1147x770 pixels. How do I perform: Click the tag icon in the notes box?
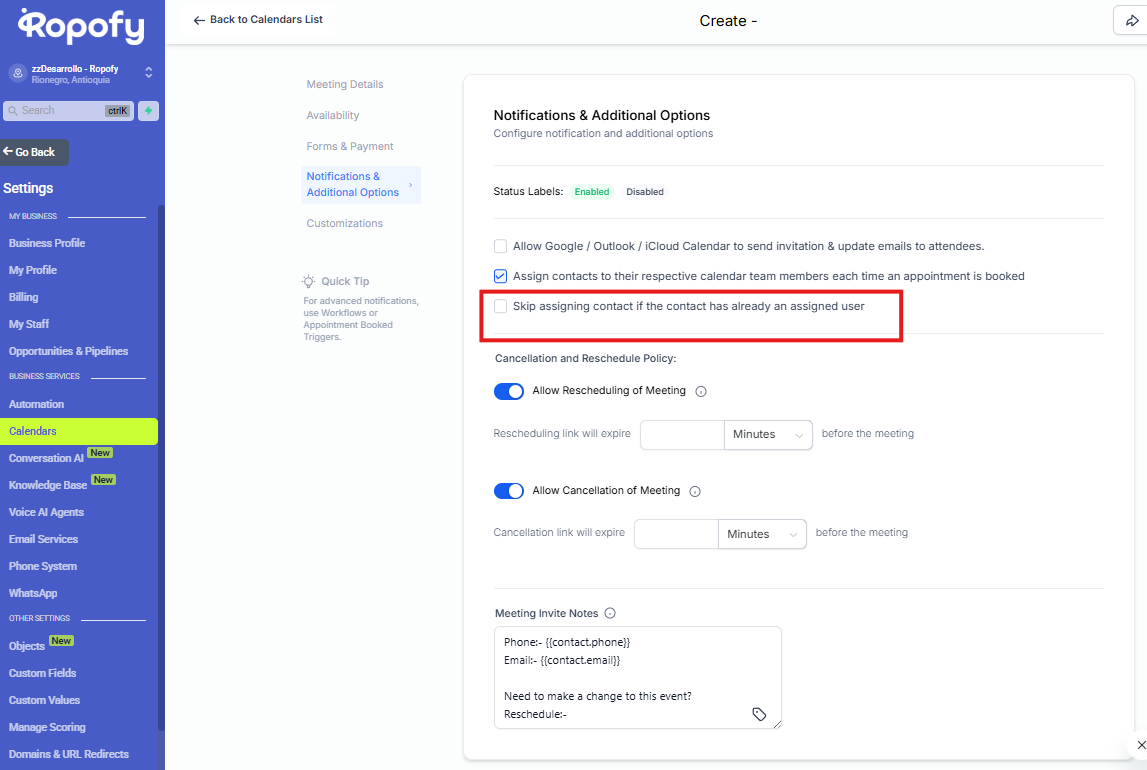click(x=759, y=714)
